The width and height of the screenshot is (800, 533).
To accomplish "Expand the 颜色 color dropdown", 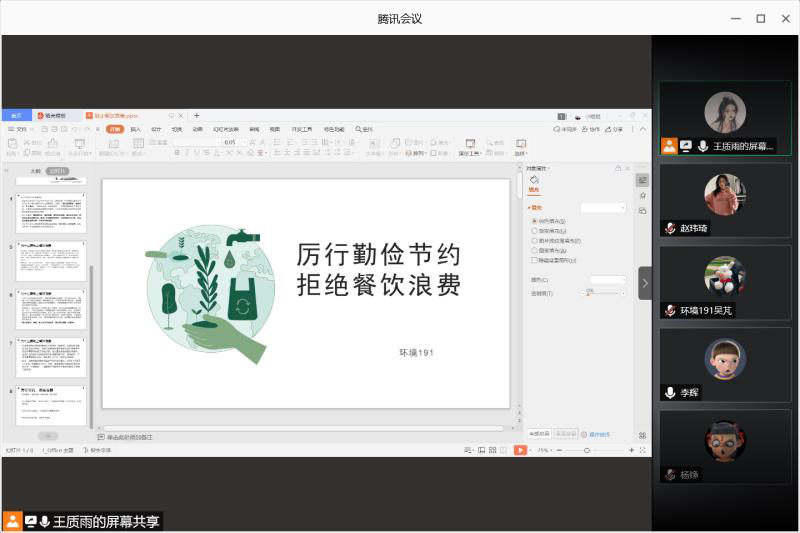I will pyautogui.click(x=608, y=279).
